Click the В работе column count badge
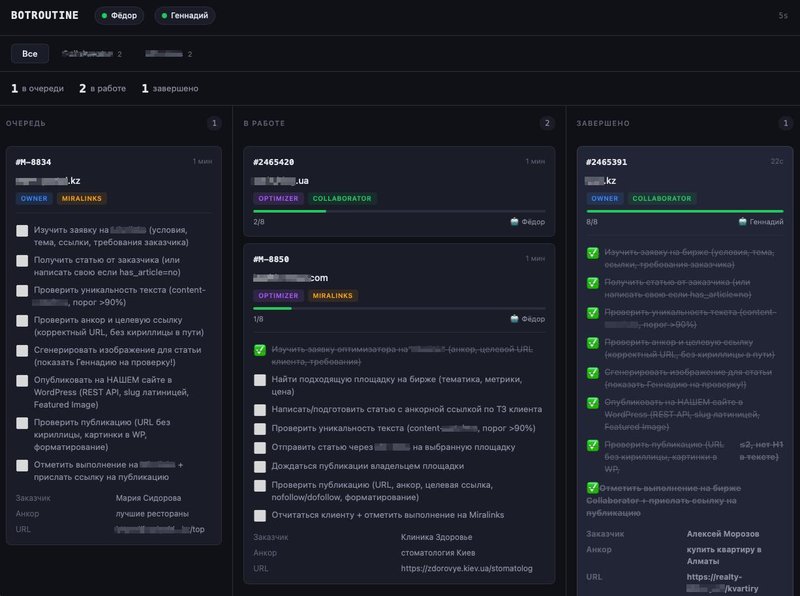Viewport: 800px width, 596px height. (547, 123)
